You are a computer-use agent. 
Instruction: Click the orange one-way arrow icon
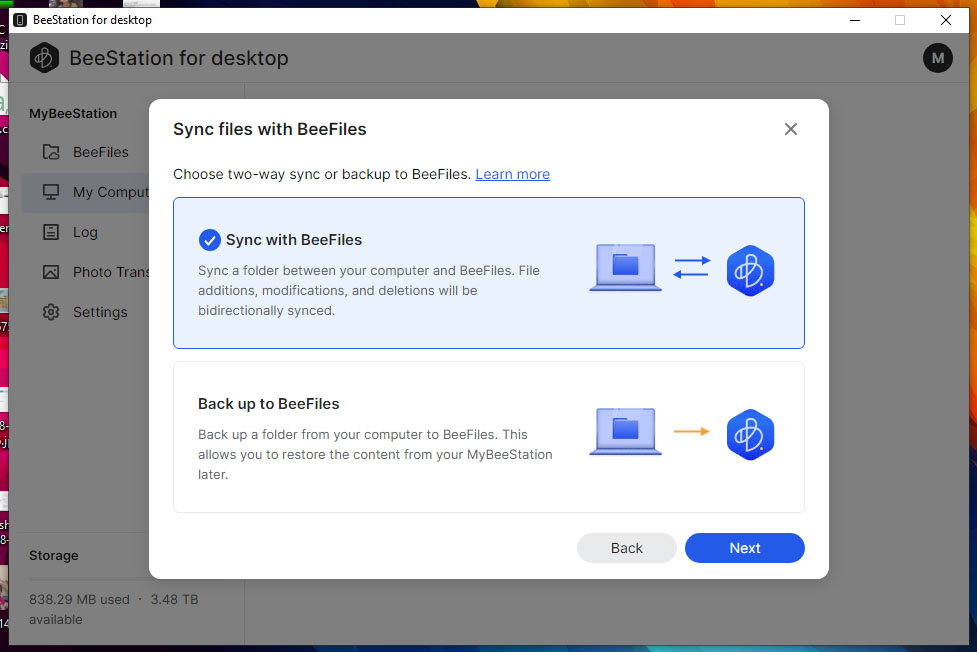691,432
